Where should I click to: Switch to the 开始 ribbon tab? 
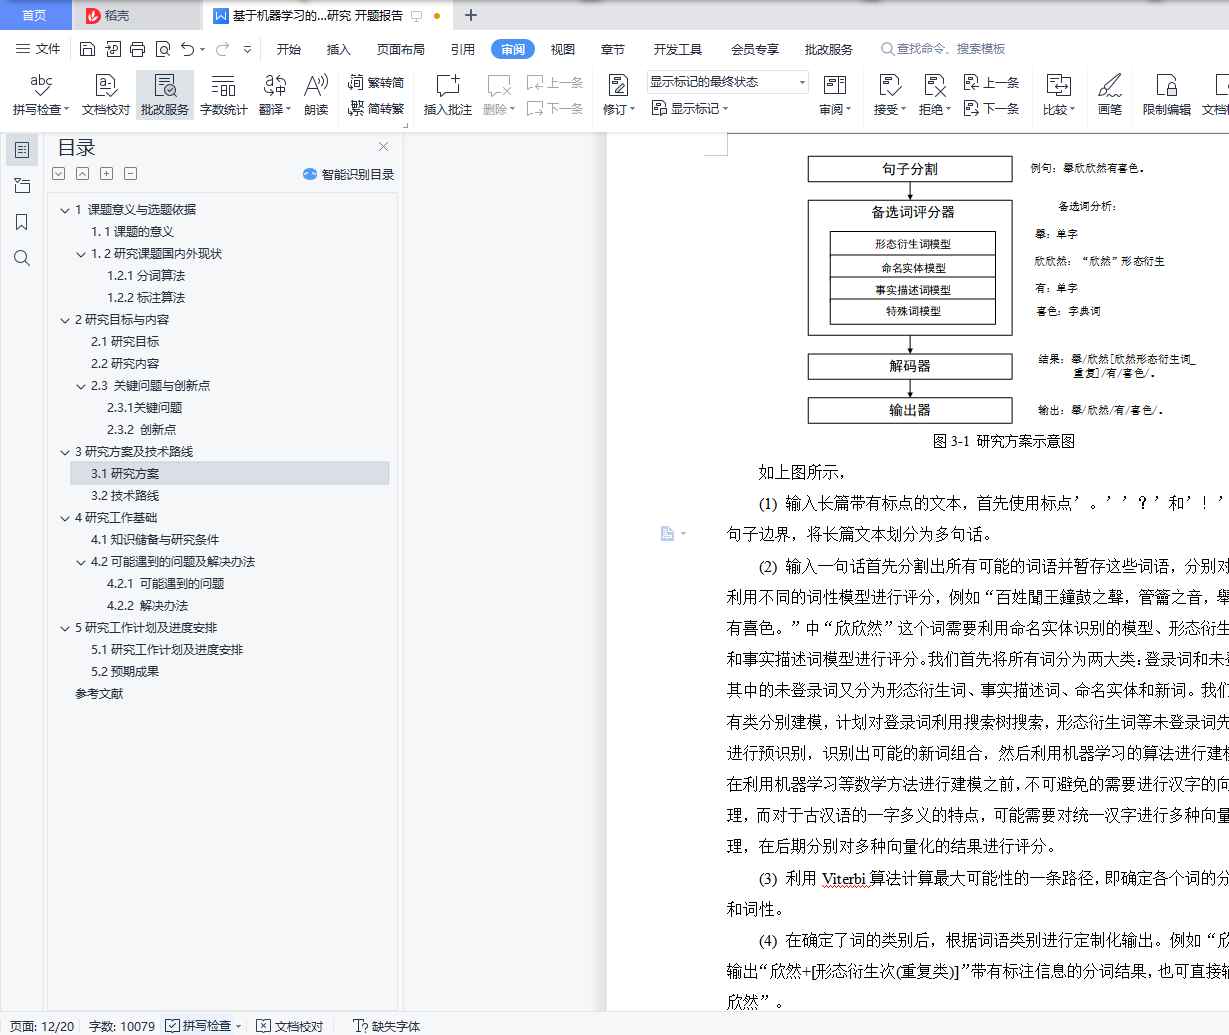[x=289, y=49]
